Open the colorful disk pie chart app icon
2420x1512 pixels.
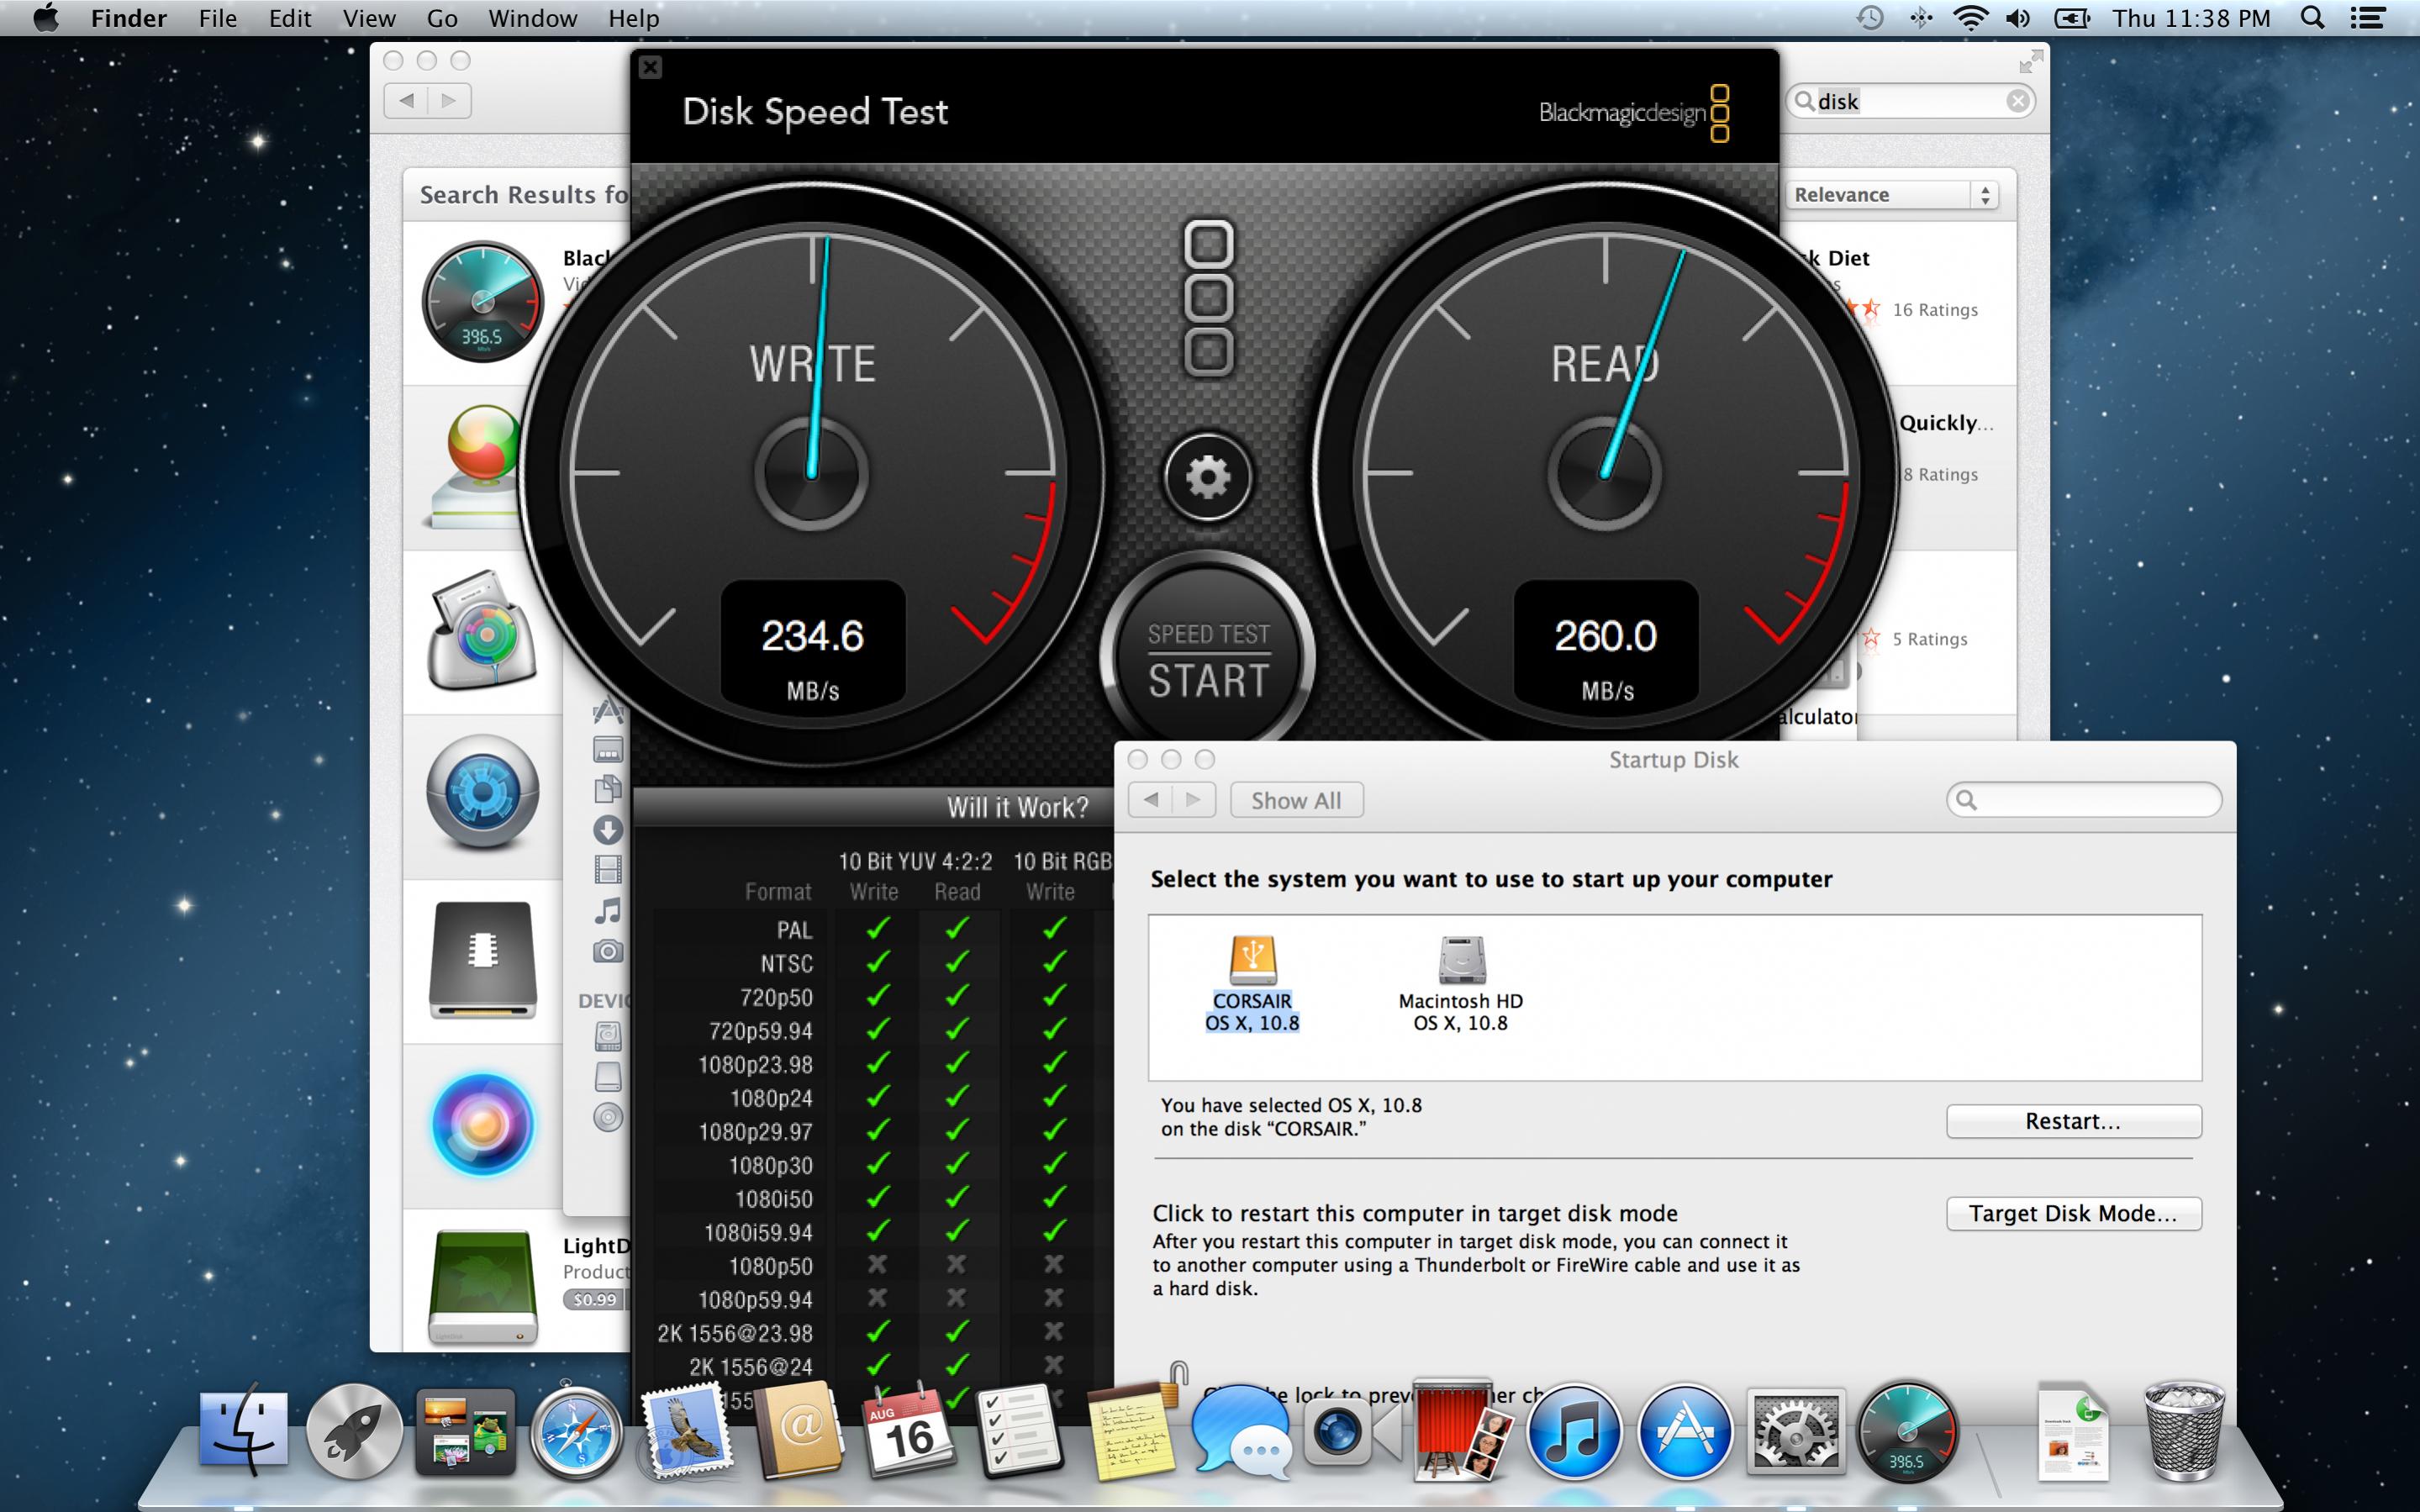[x=484, y=631]
